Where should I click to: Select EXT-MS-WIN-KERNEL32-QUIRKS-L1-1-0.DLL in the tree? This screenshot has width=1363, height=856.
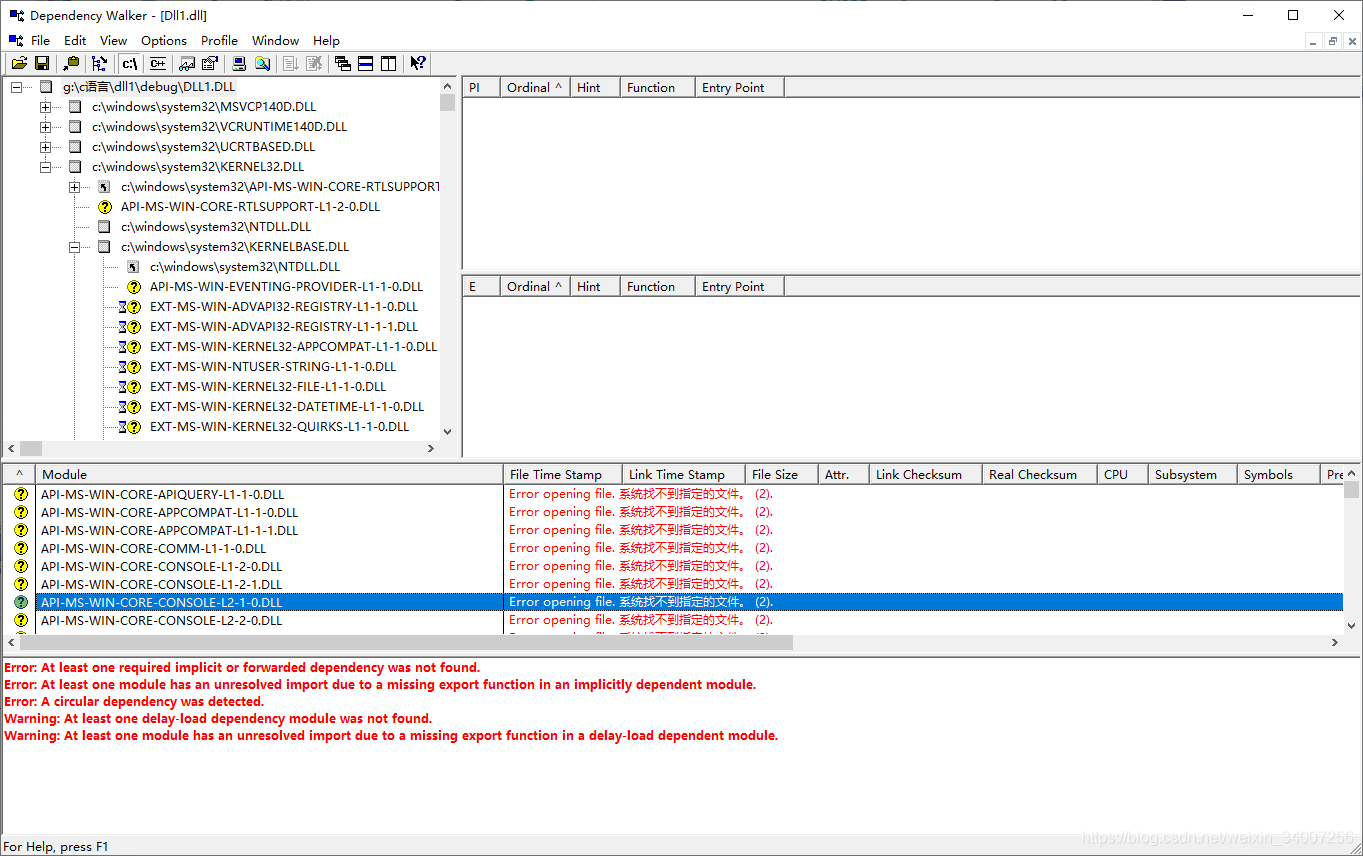tap(279, 427)
